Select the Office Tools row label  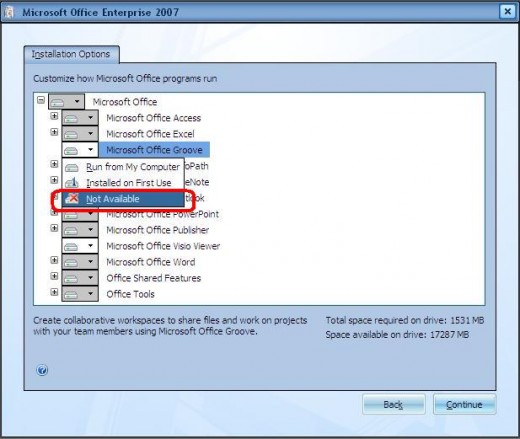click(131, 294)
